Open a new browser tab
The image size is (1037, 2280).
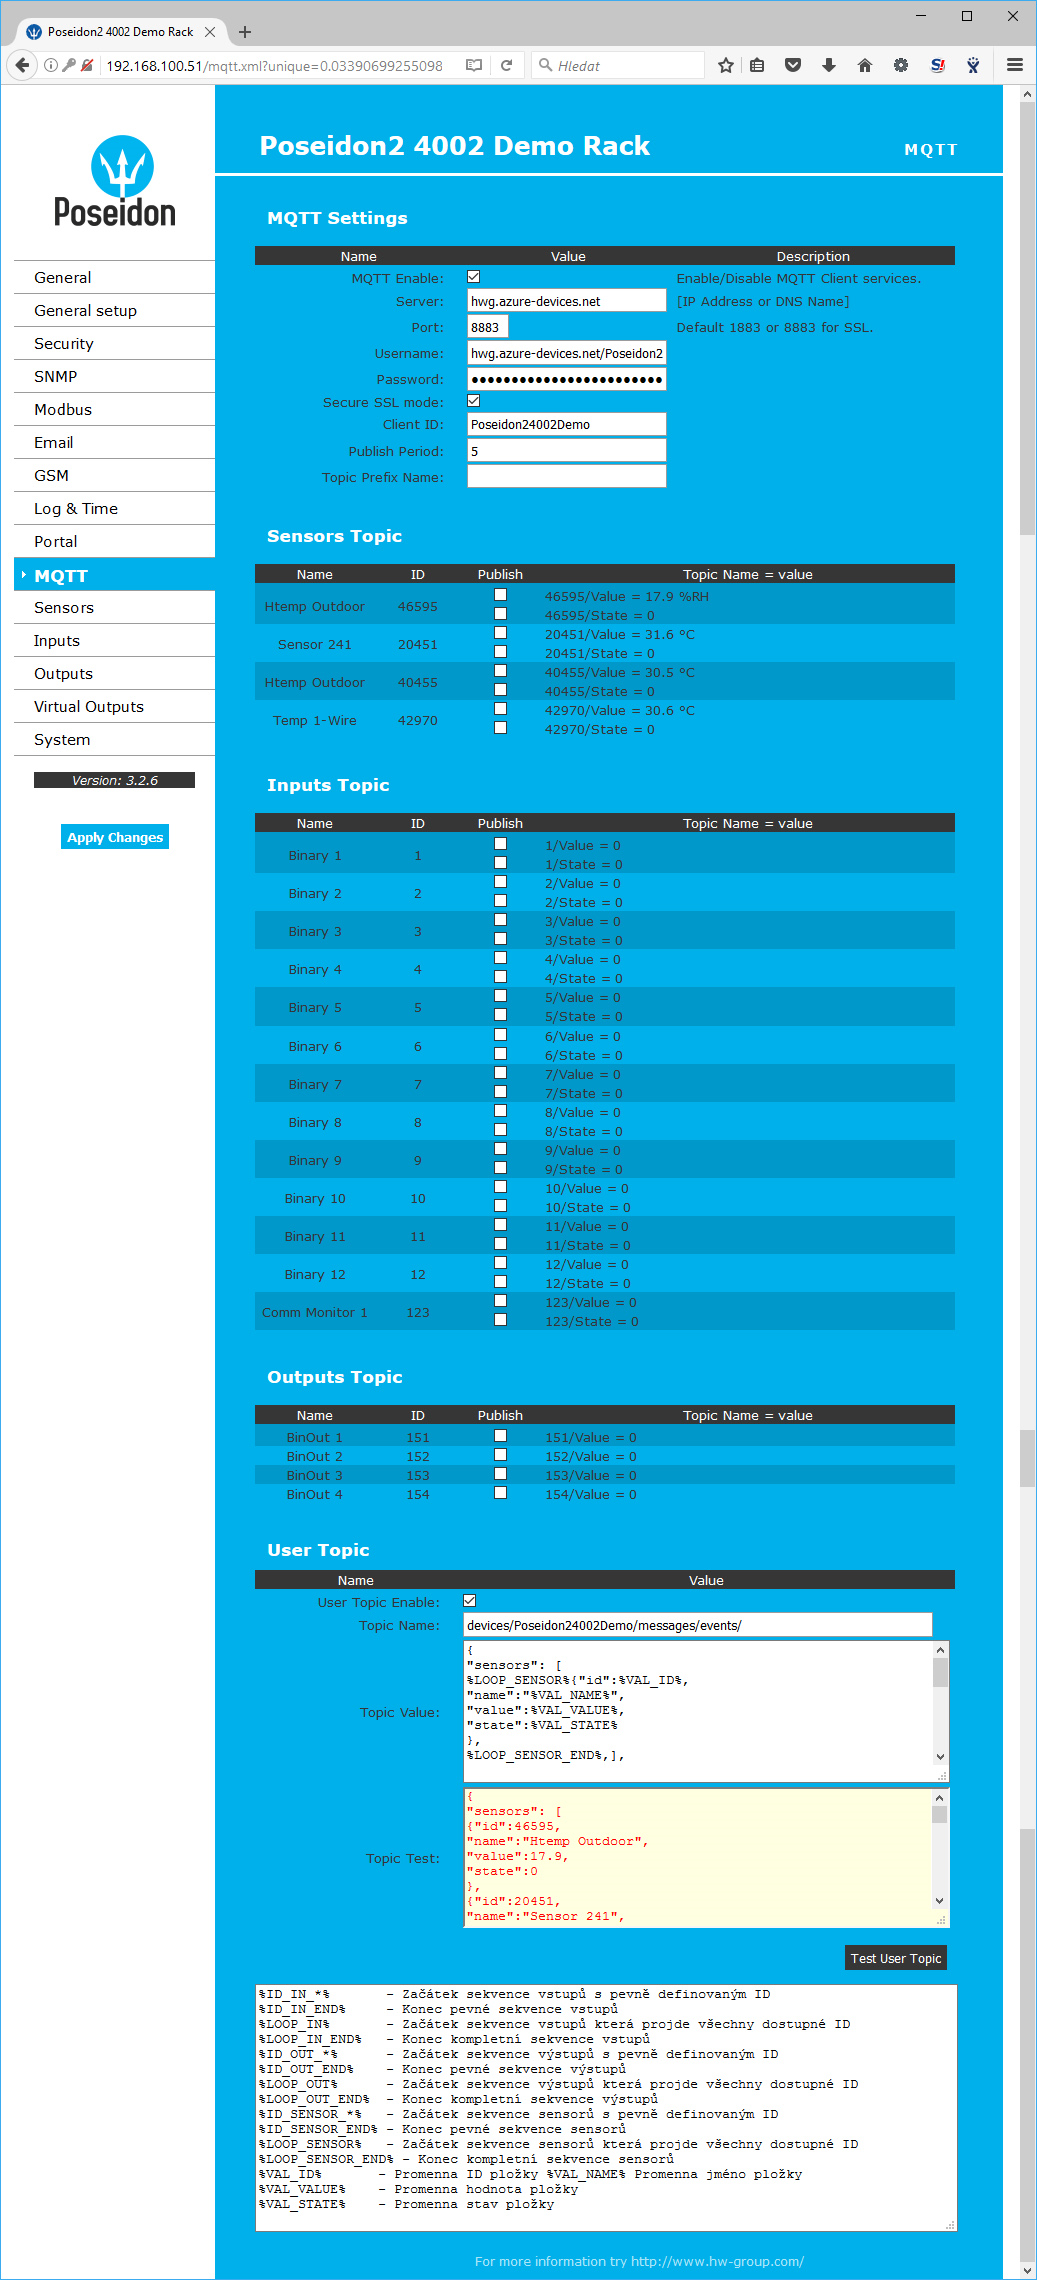pos(245,32)
